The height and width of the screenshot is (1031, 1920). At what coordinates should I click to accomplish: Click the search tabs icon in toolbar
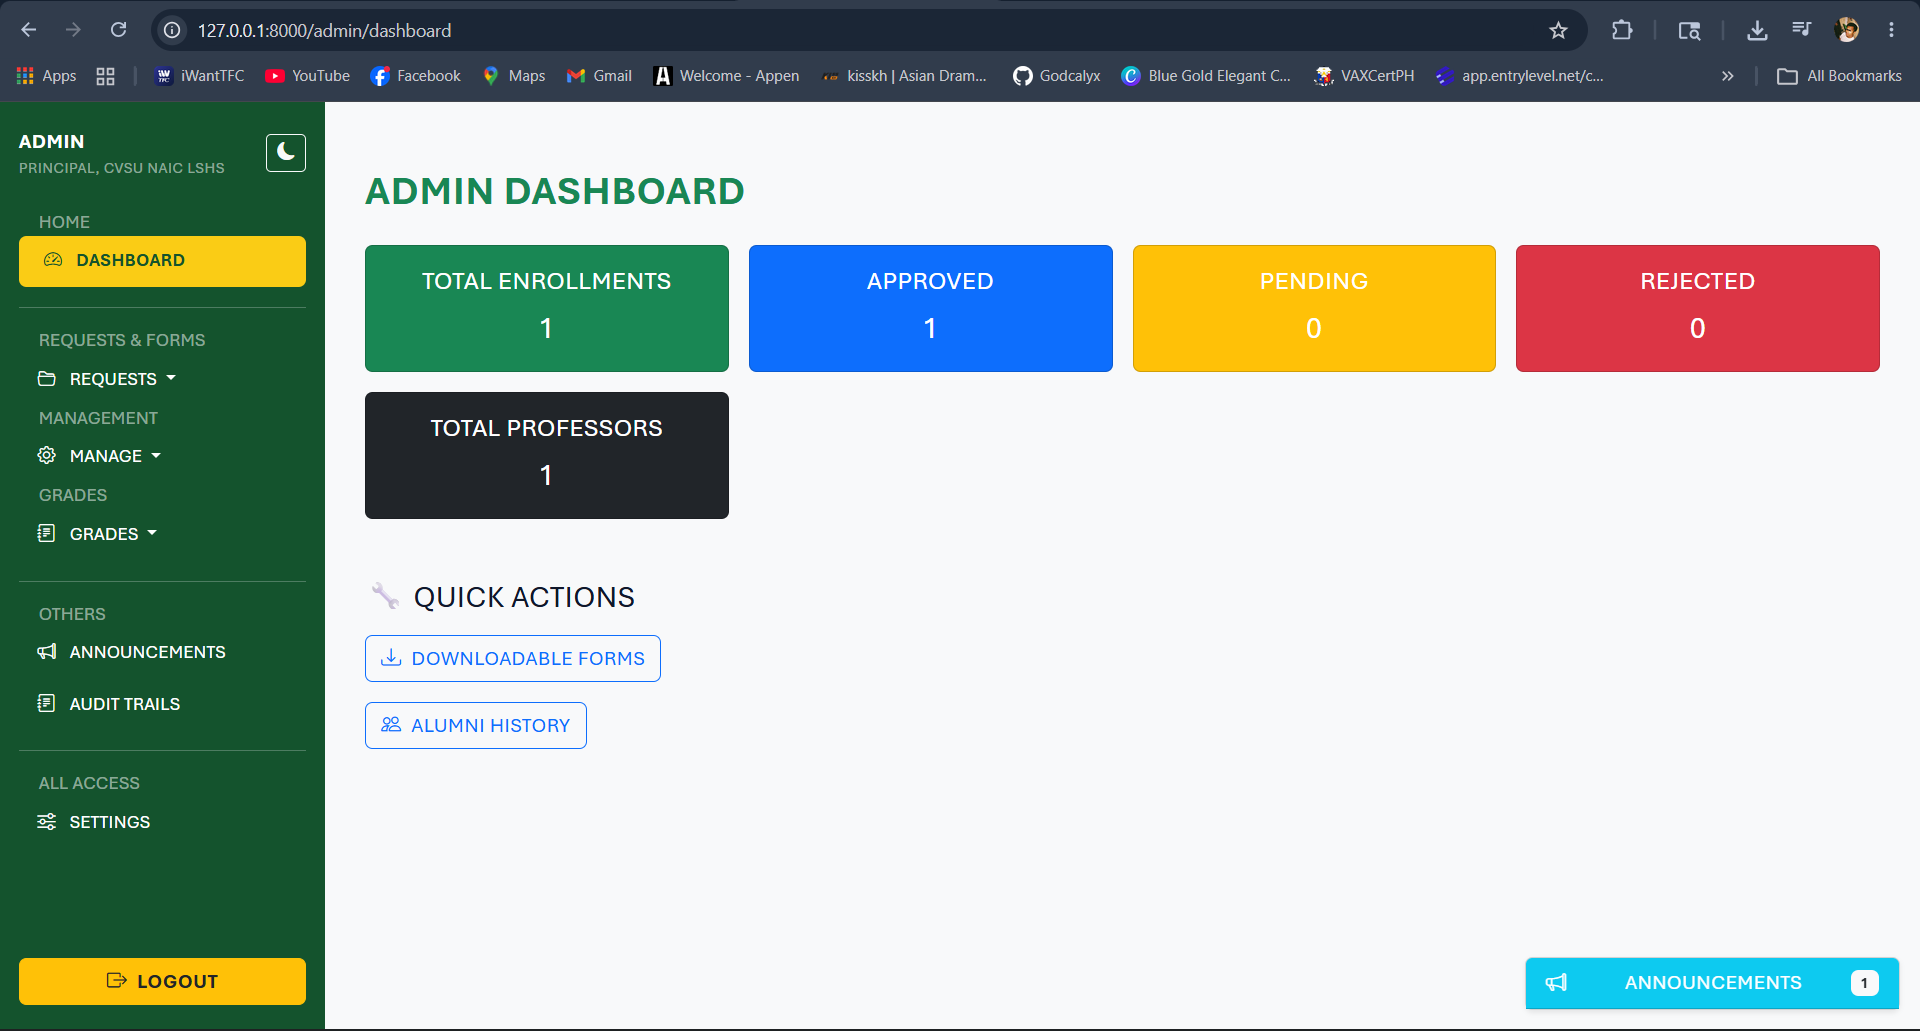[x=1689, y=31]
